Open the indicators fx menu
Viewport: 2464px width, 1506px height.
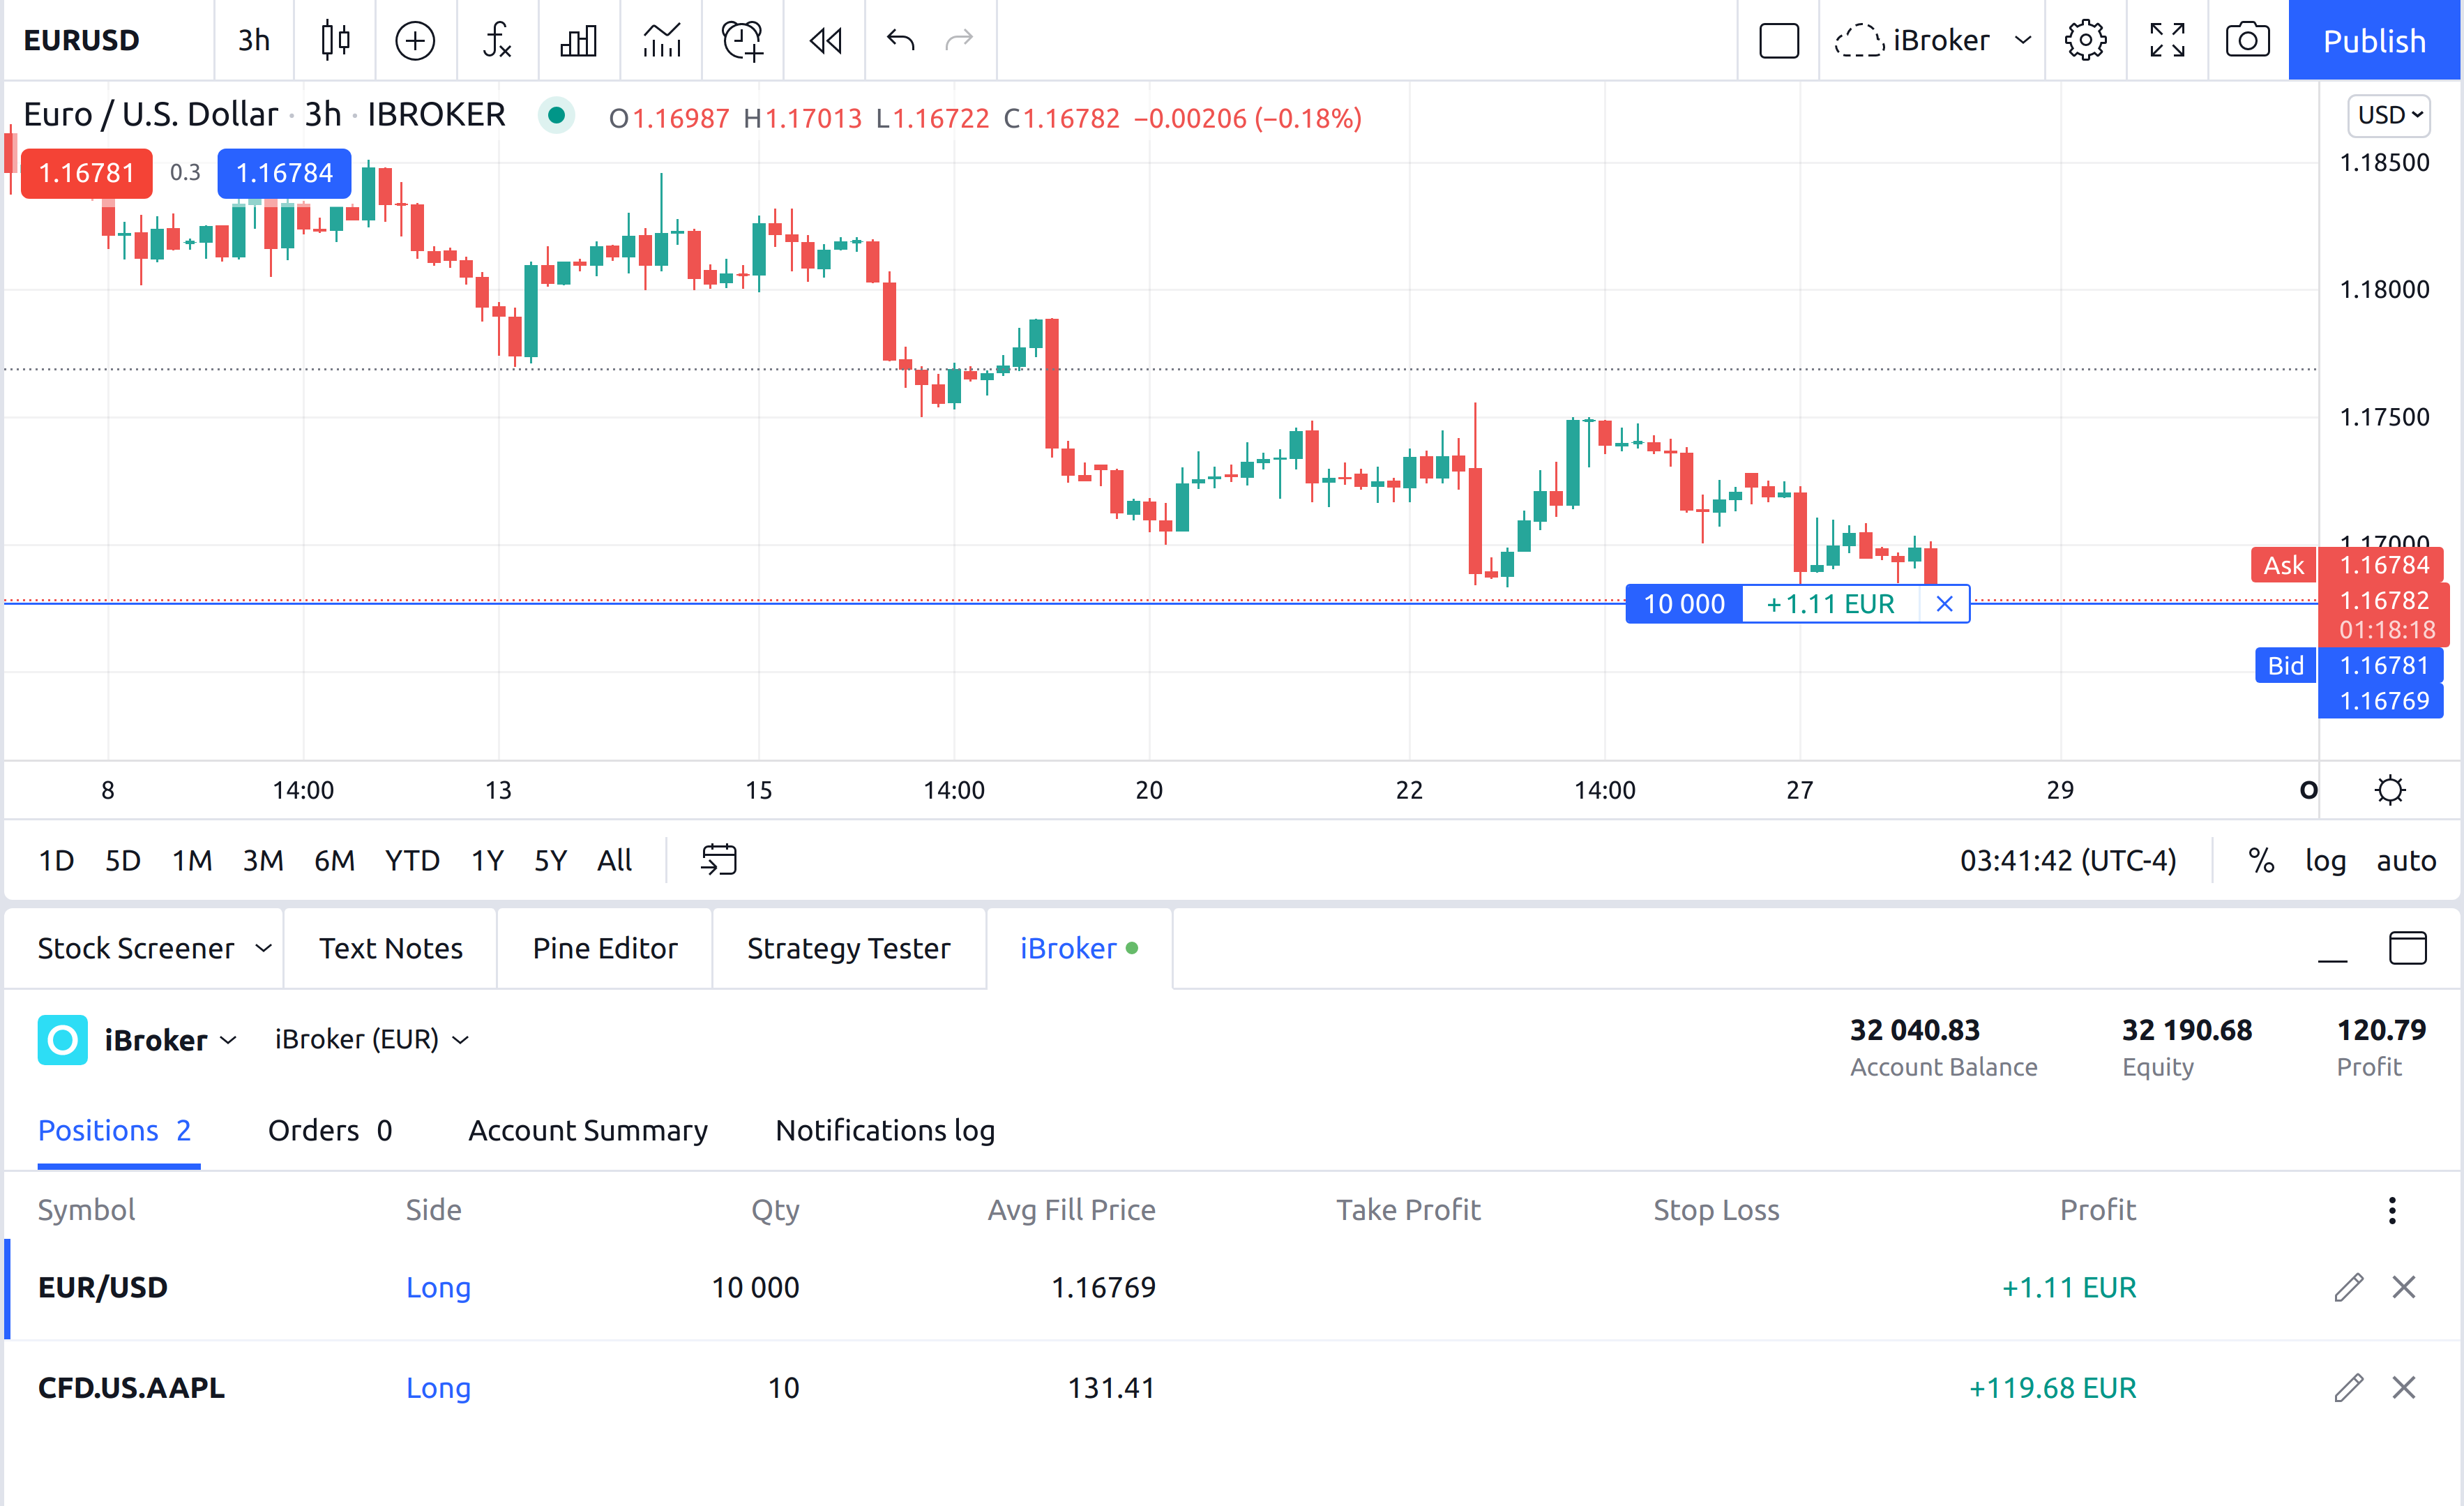click(x=496, y=40)
